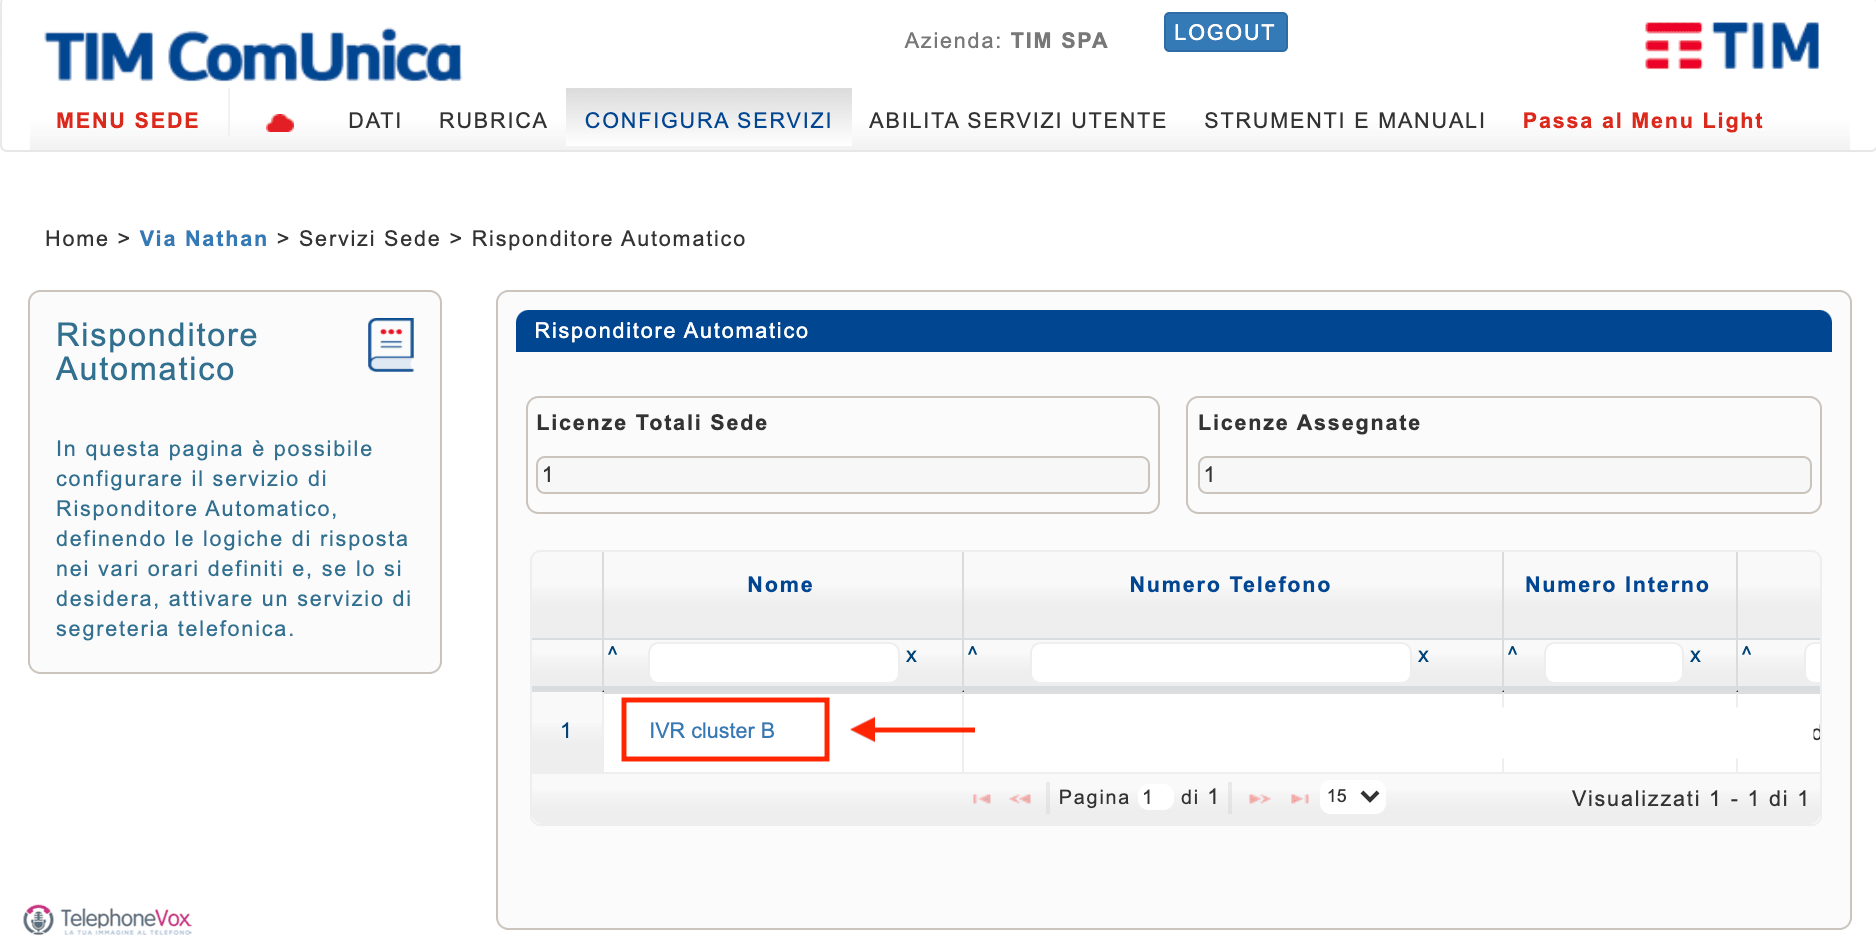Click the TelephoneVox logo
The width and height of the screenshot is (1876, 944).
[107, 919]
